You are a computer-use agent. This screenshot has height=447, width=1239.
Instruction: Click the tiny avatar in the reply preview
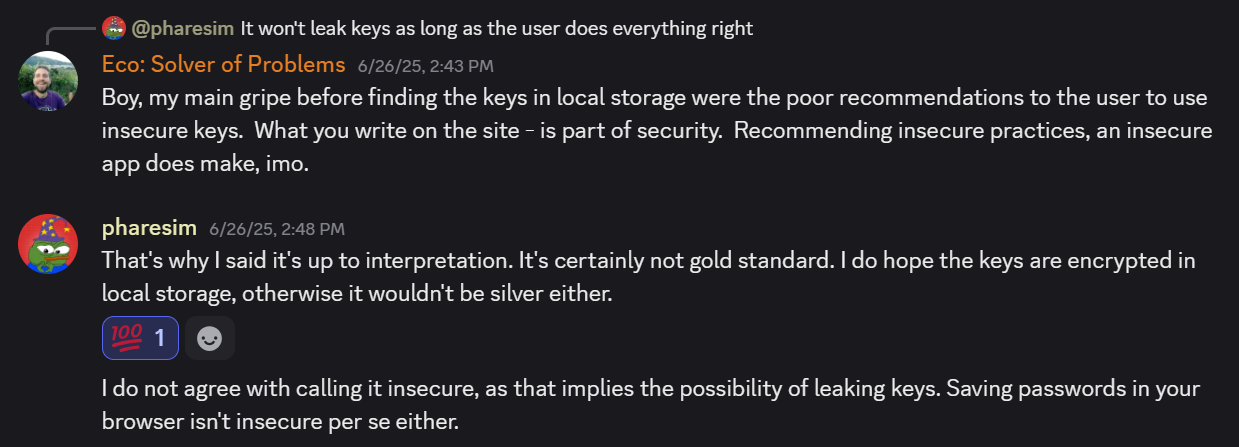(x=113, y=28)
